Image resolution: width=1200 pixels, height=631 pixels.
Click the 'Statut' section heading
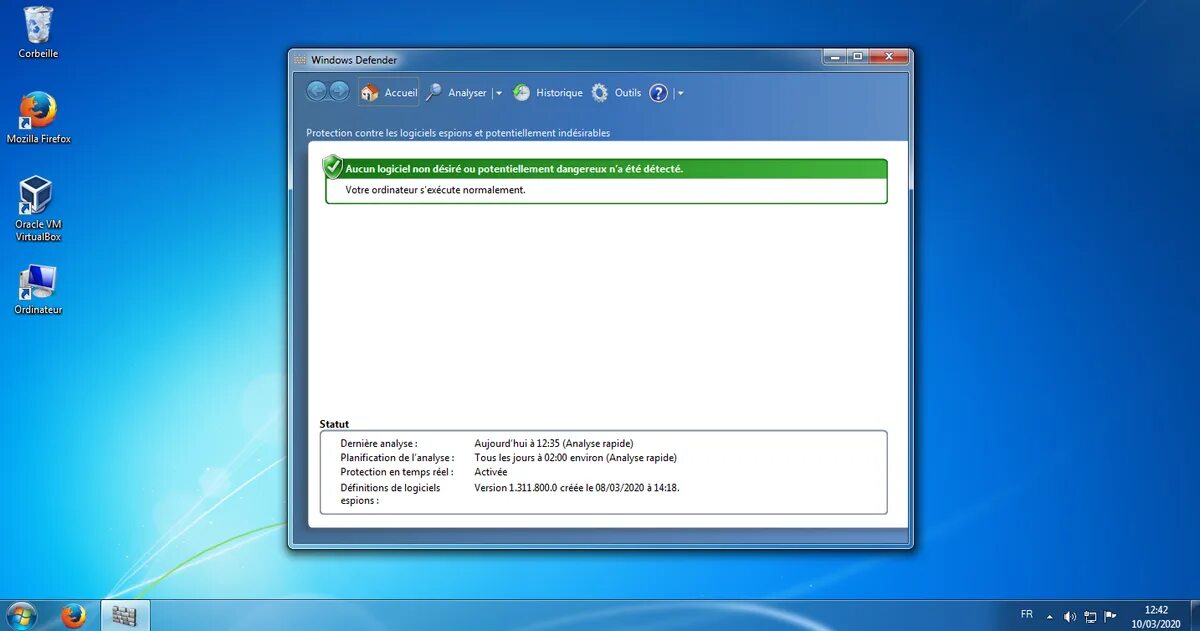[x=334, y=424]
